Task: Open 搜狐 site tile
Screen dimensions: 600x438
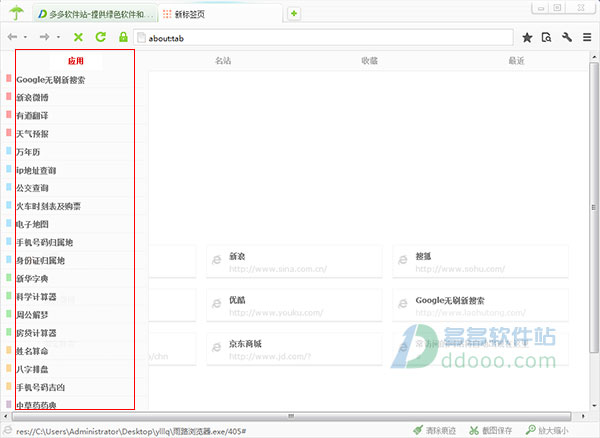Action: point(480,262)
